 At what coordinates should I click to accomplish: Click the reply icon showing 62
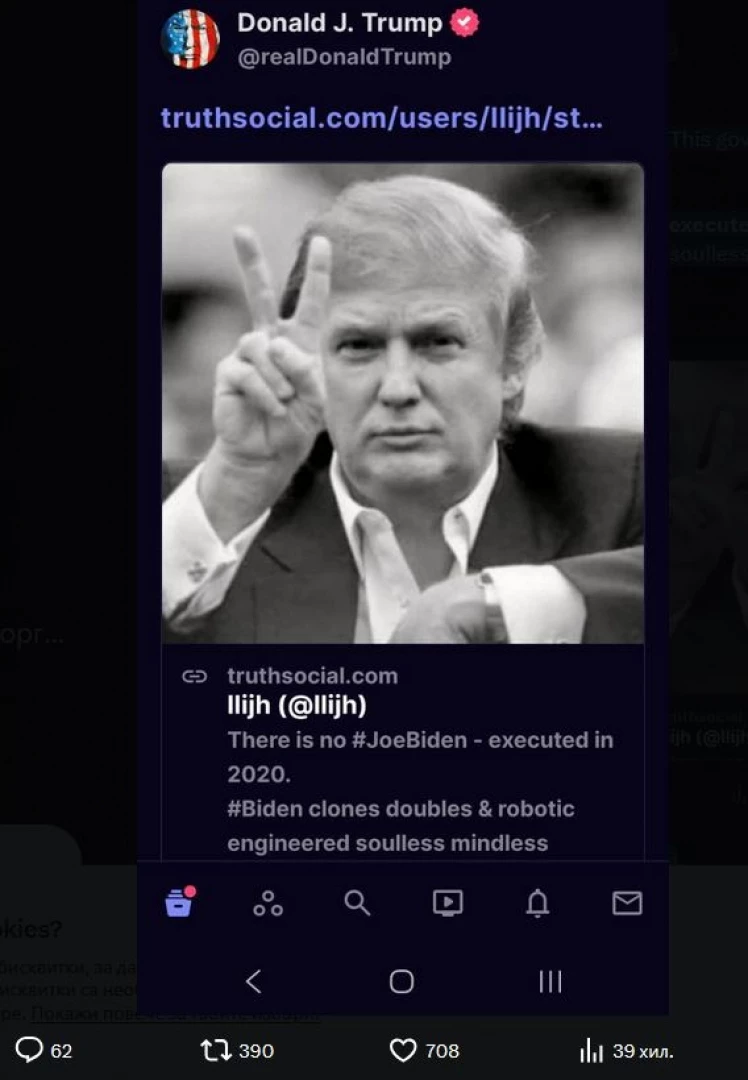click(29, 1050)
